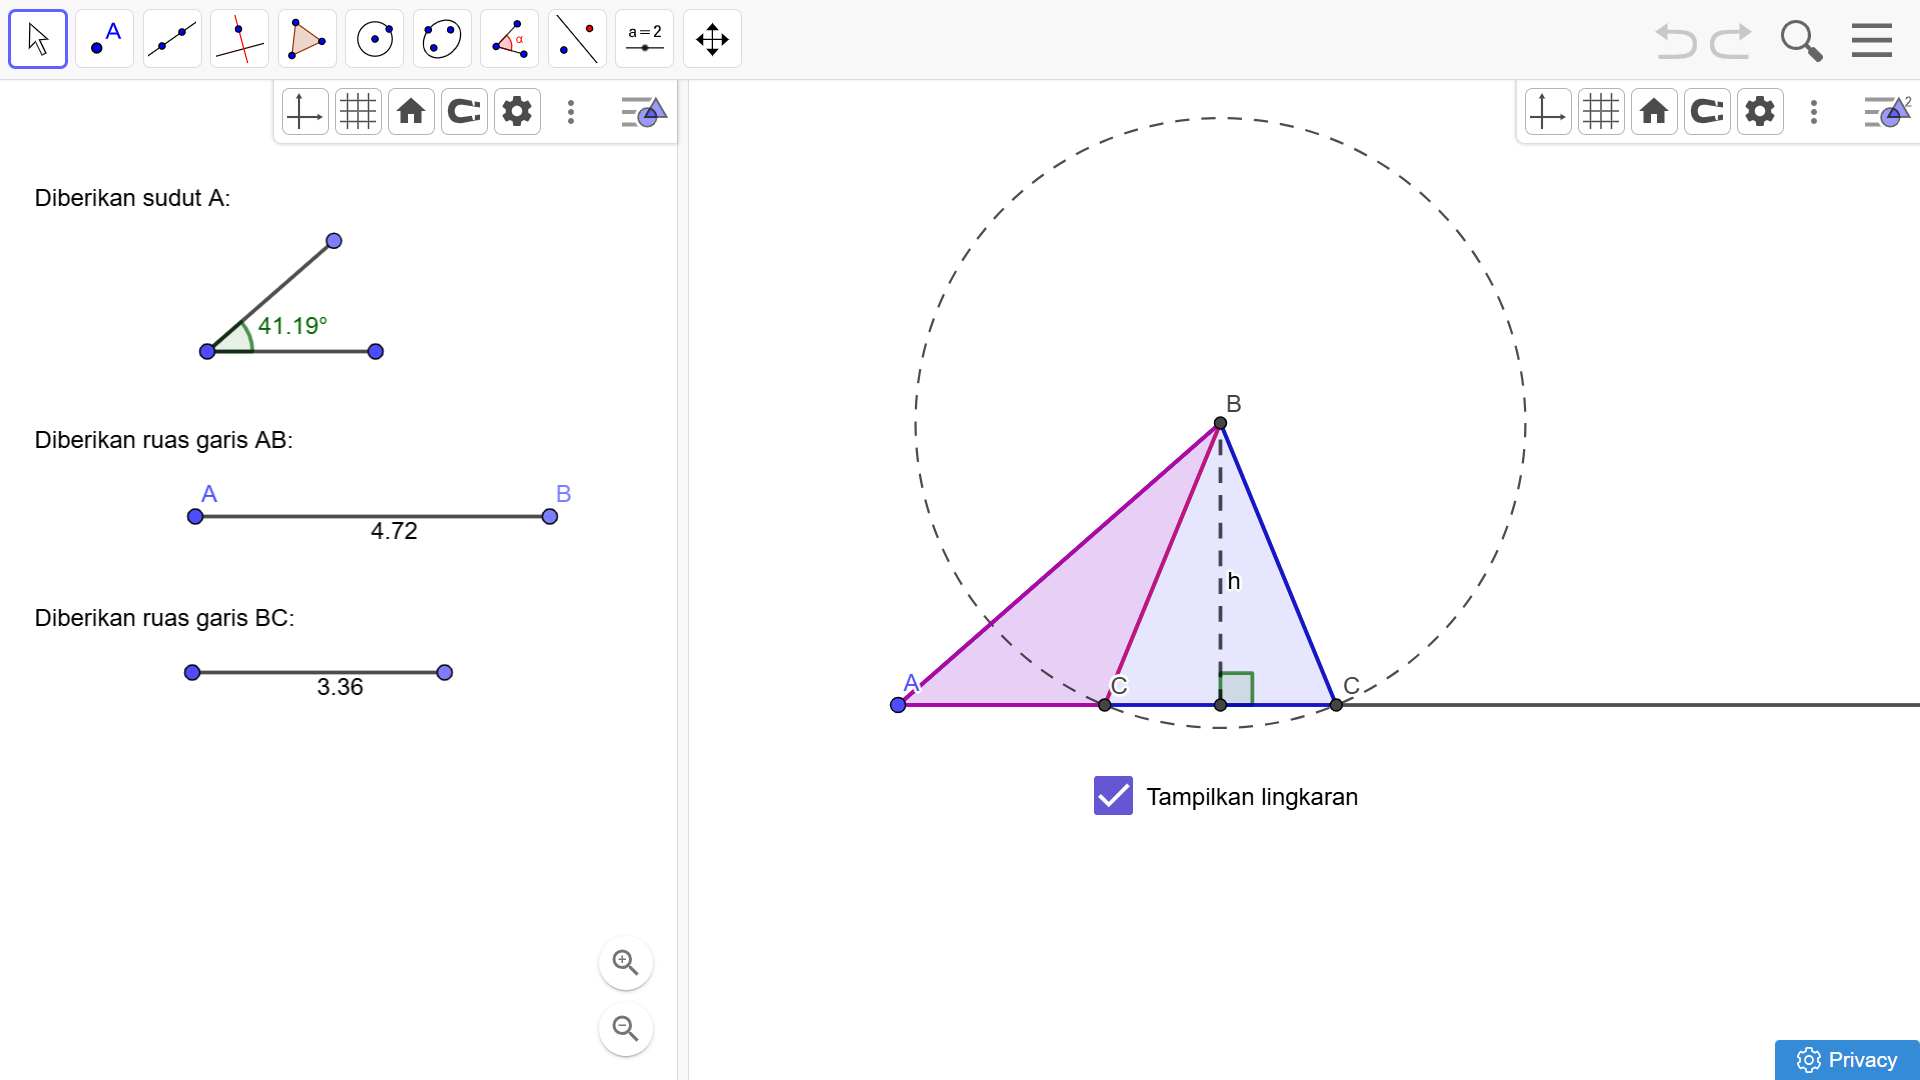Uncheck Tampilkan lingkaran checkbox

coord(1113,796)
